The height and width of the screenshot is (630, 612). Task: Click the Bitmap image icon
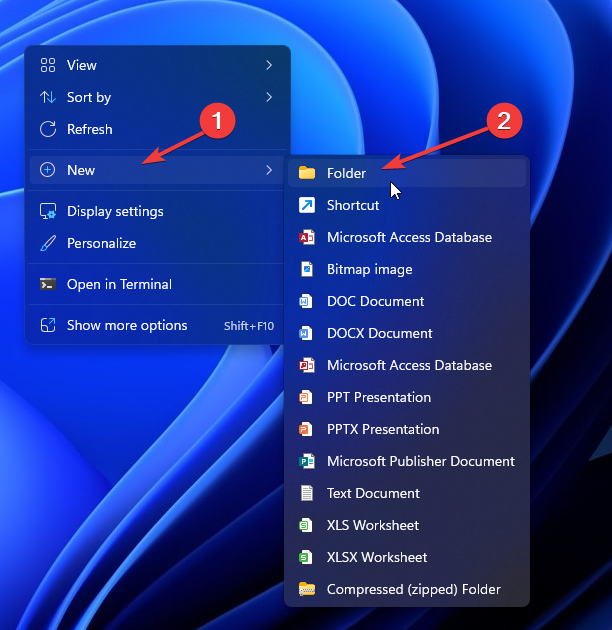(x=307, y=269)
